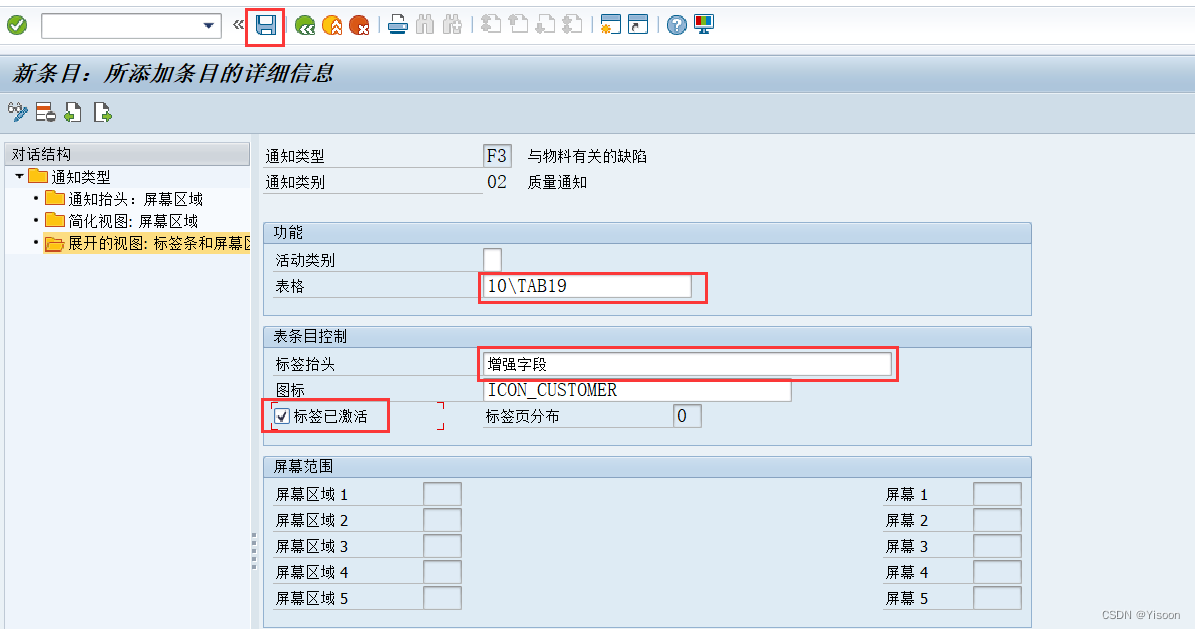The width and height of the screenshot is (1195, 629).
Task: Click the green Enter checkmark
Action: click(x=15, y=26)
